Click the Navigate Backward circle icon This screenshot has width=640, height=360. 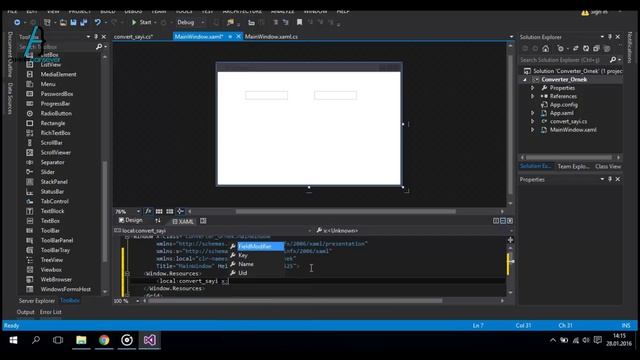point(17,22)
